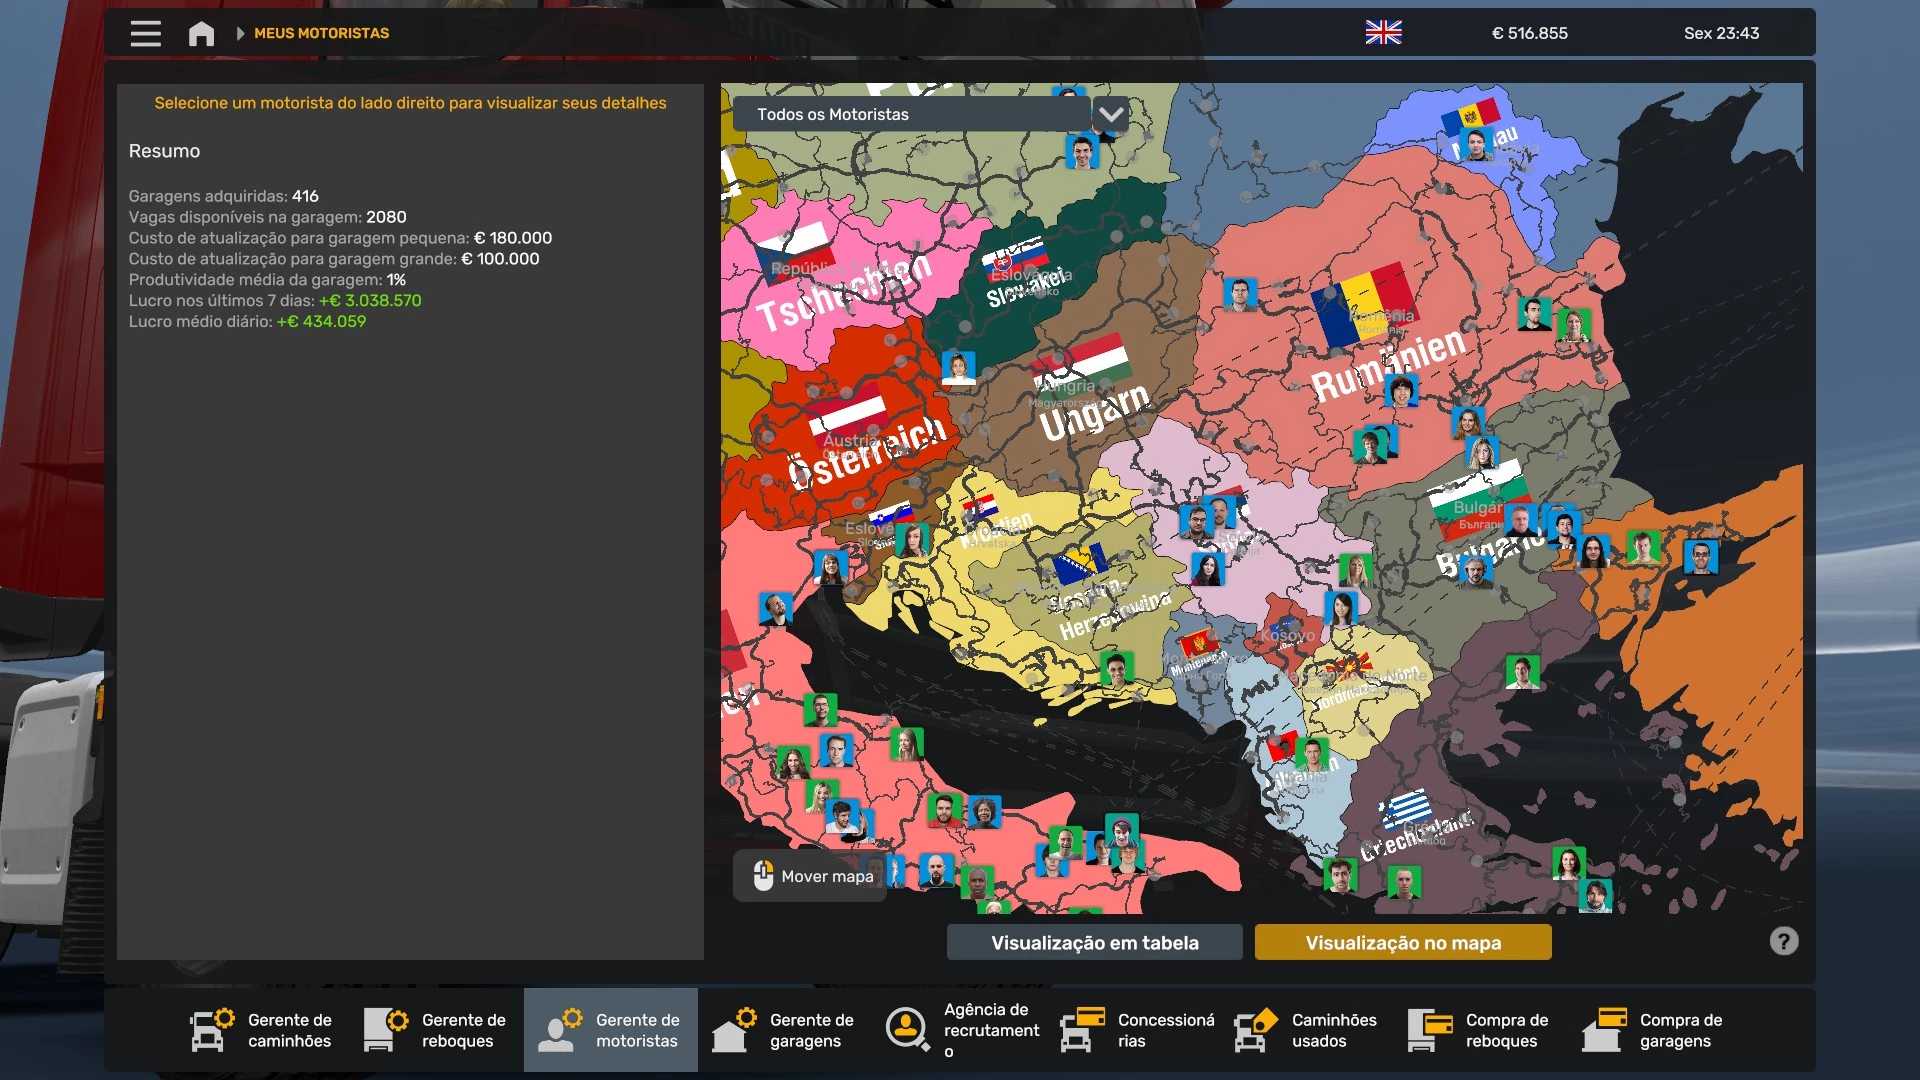Switch to Visualização em tabela view

coord(1094,942)
